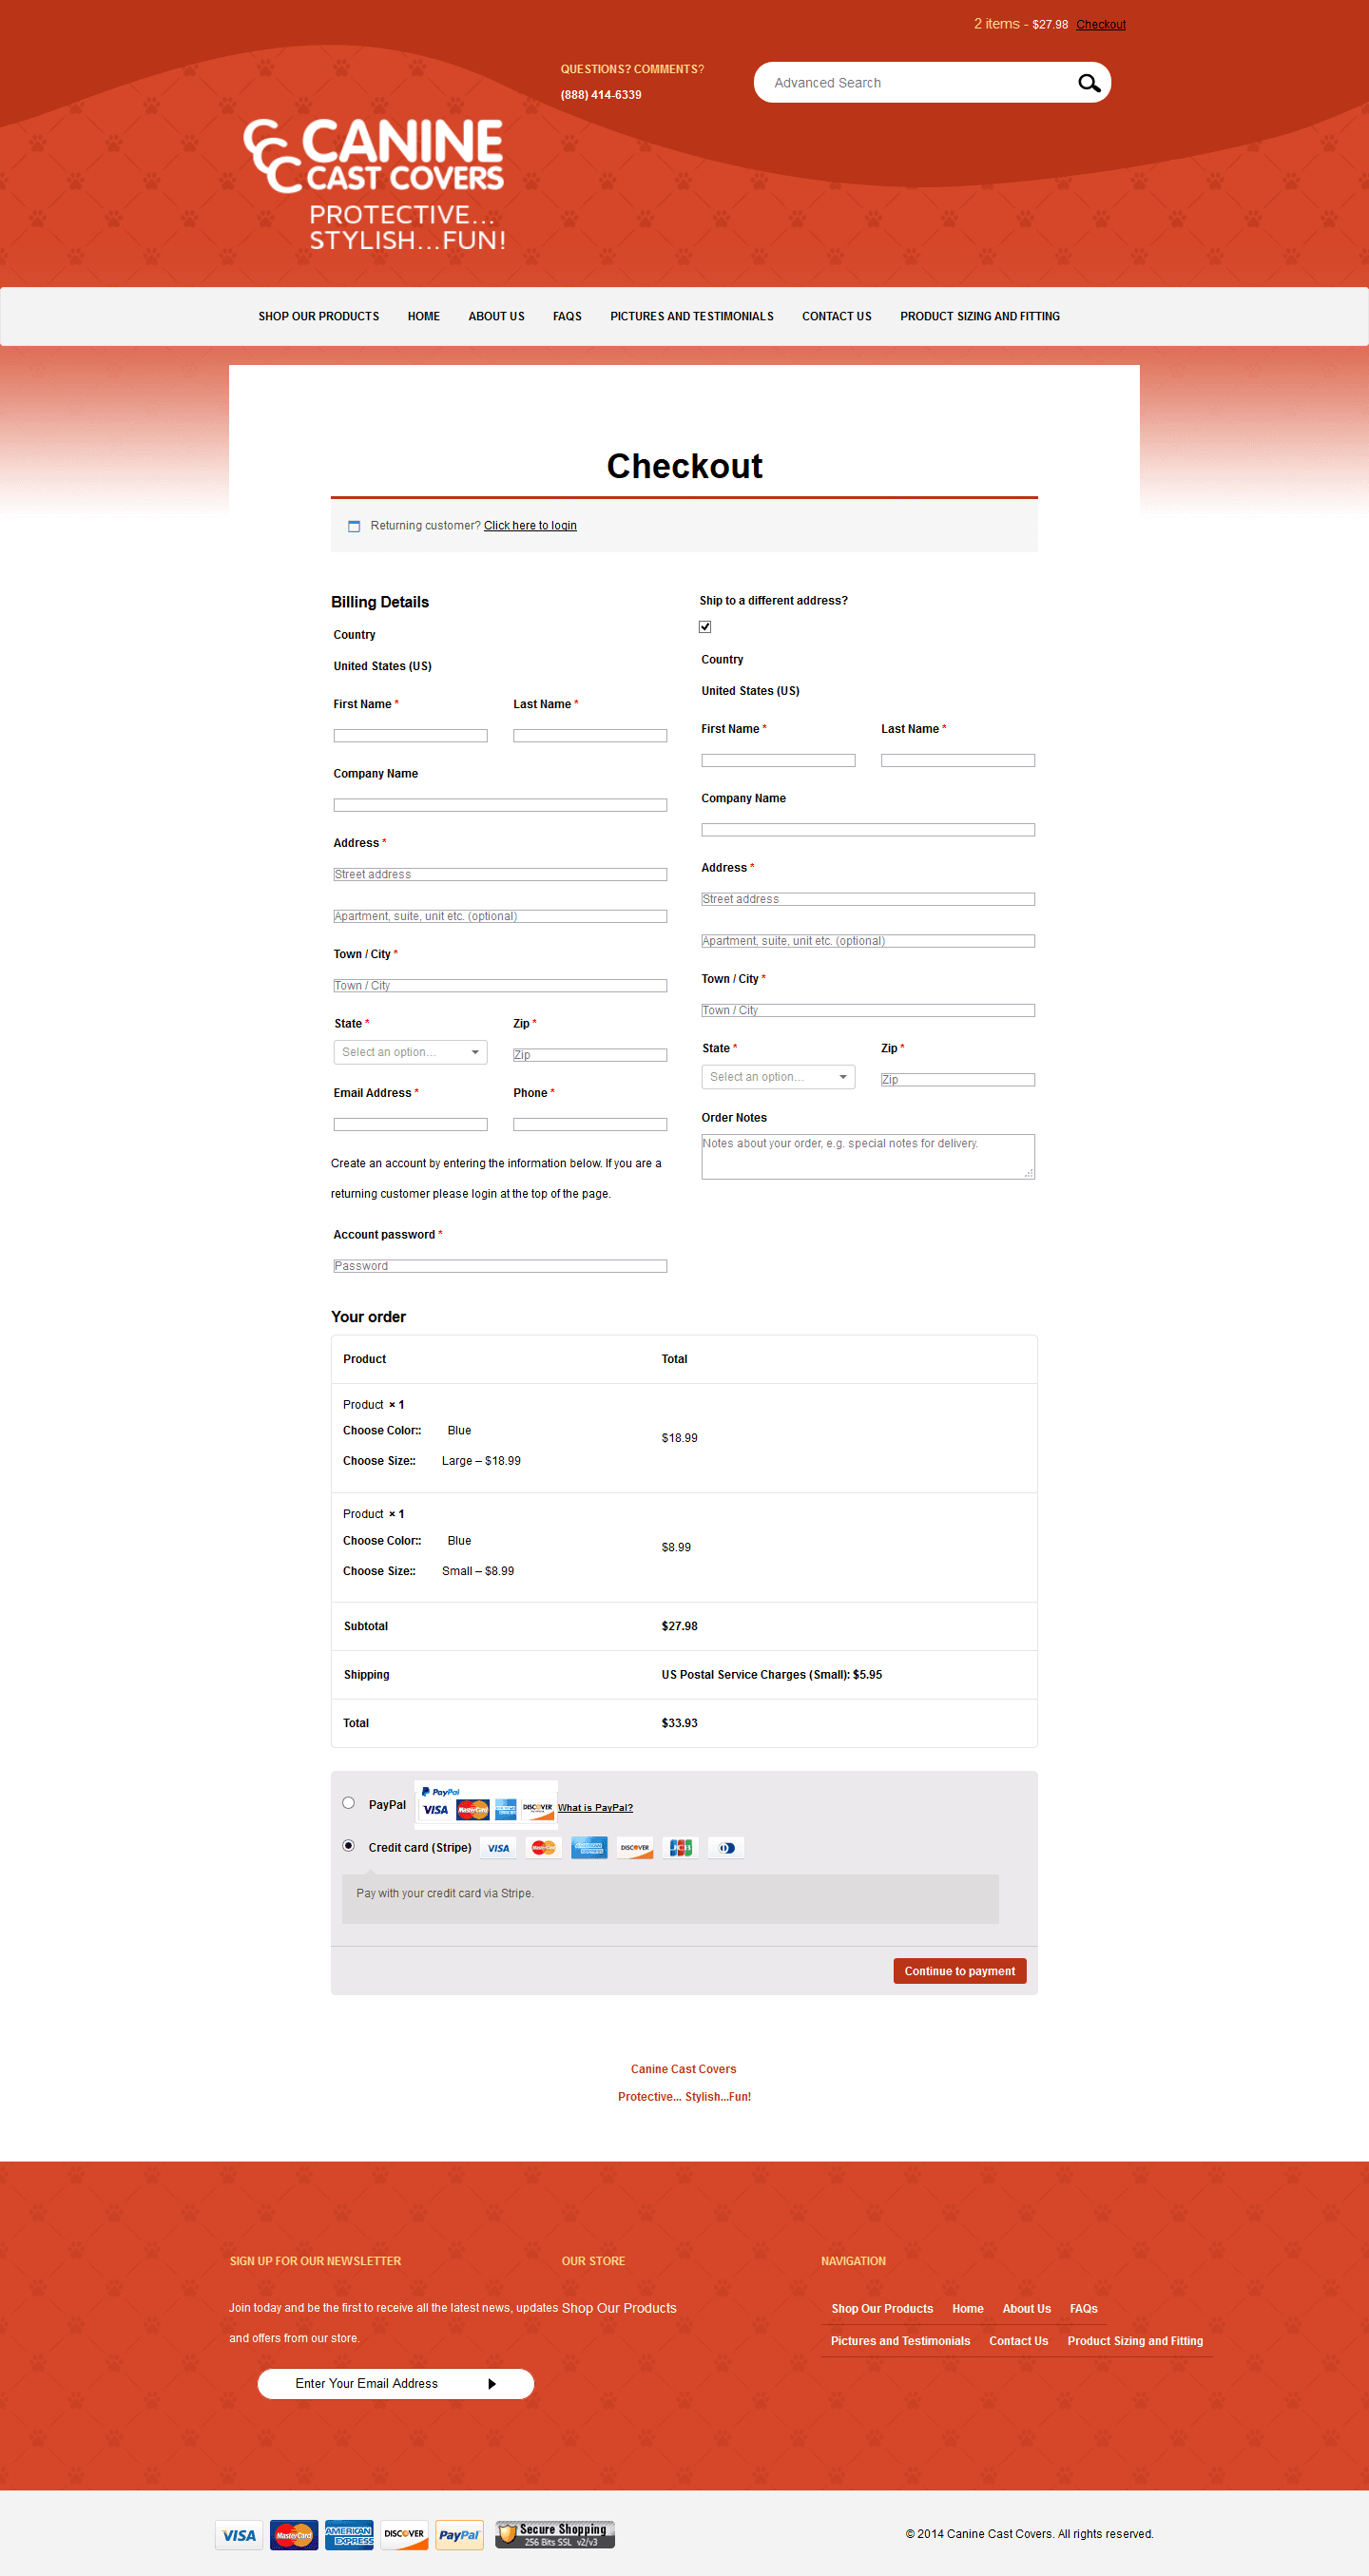Click the Secure Shopping SSL badge
Image resolution: width=1369 pixels, height=2576 pixels.
pos(555,2535)
